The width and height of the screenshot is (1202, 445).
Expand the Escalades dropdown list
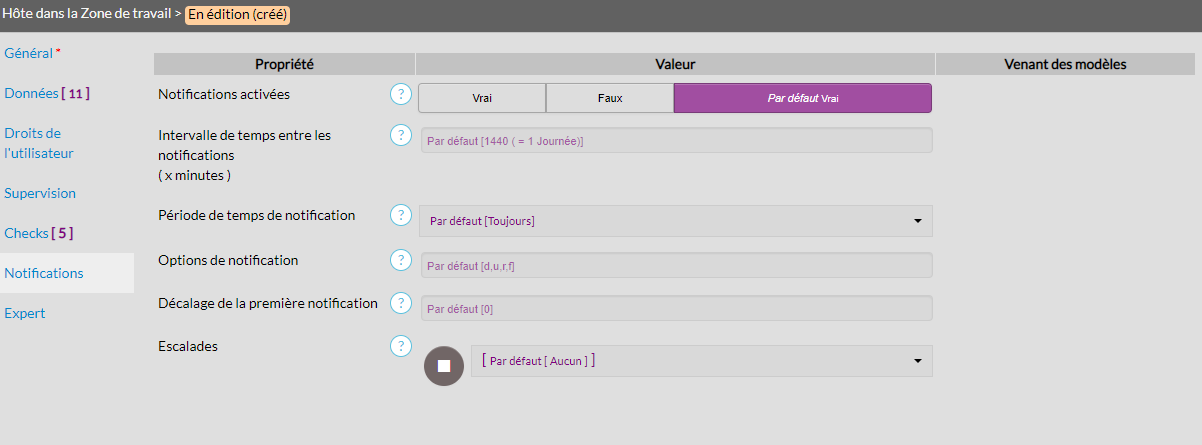(x=700, y=361)
